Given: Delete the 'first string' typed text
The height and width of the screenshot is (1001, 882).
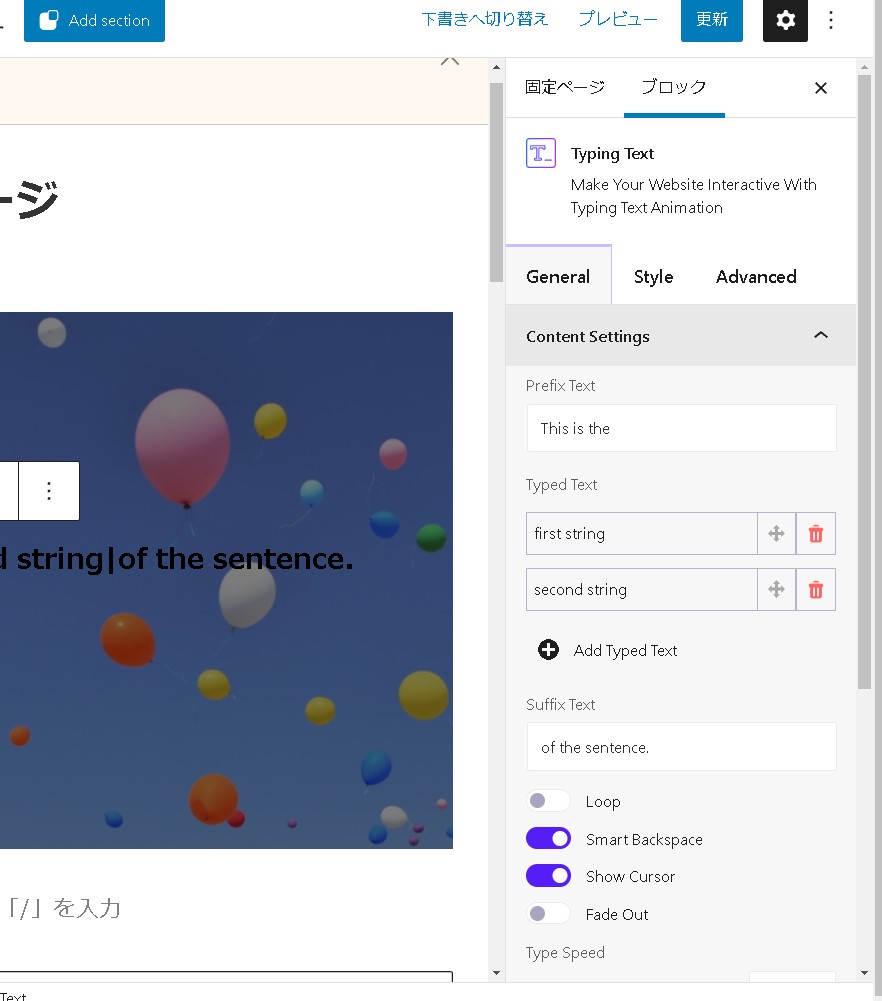Looking at the screenshot, I should (x=815, y=534).
